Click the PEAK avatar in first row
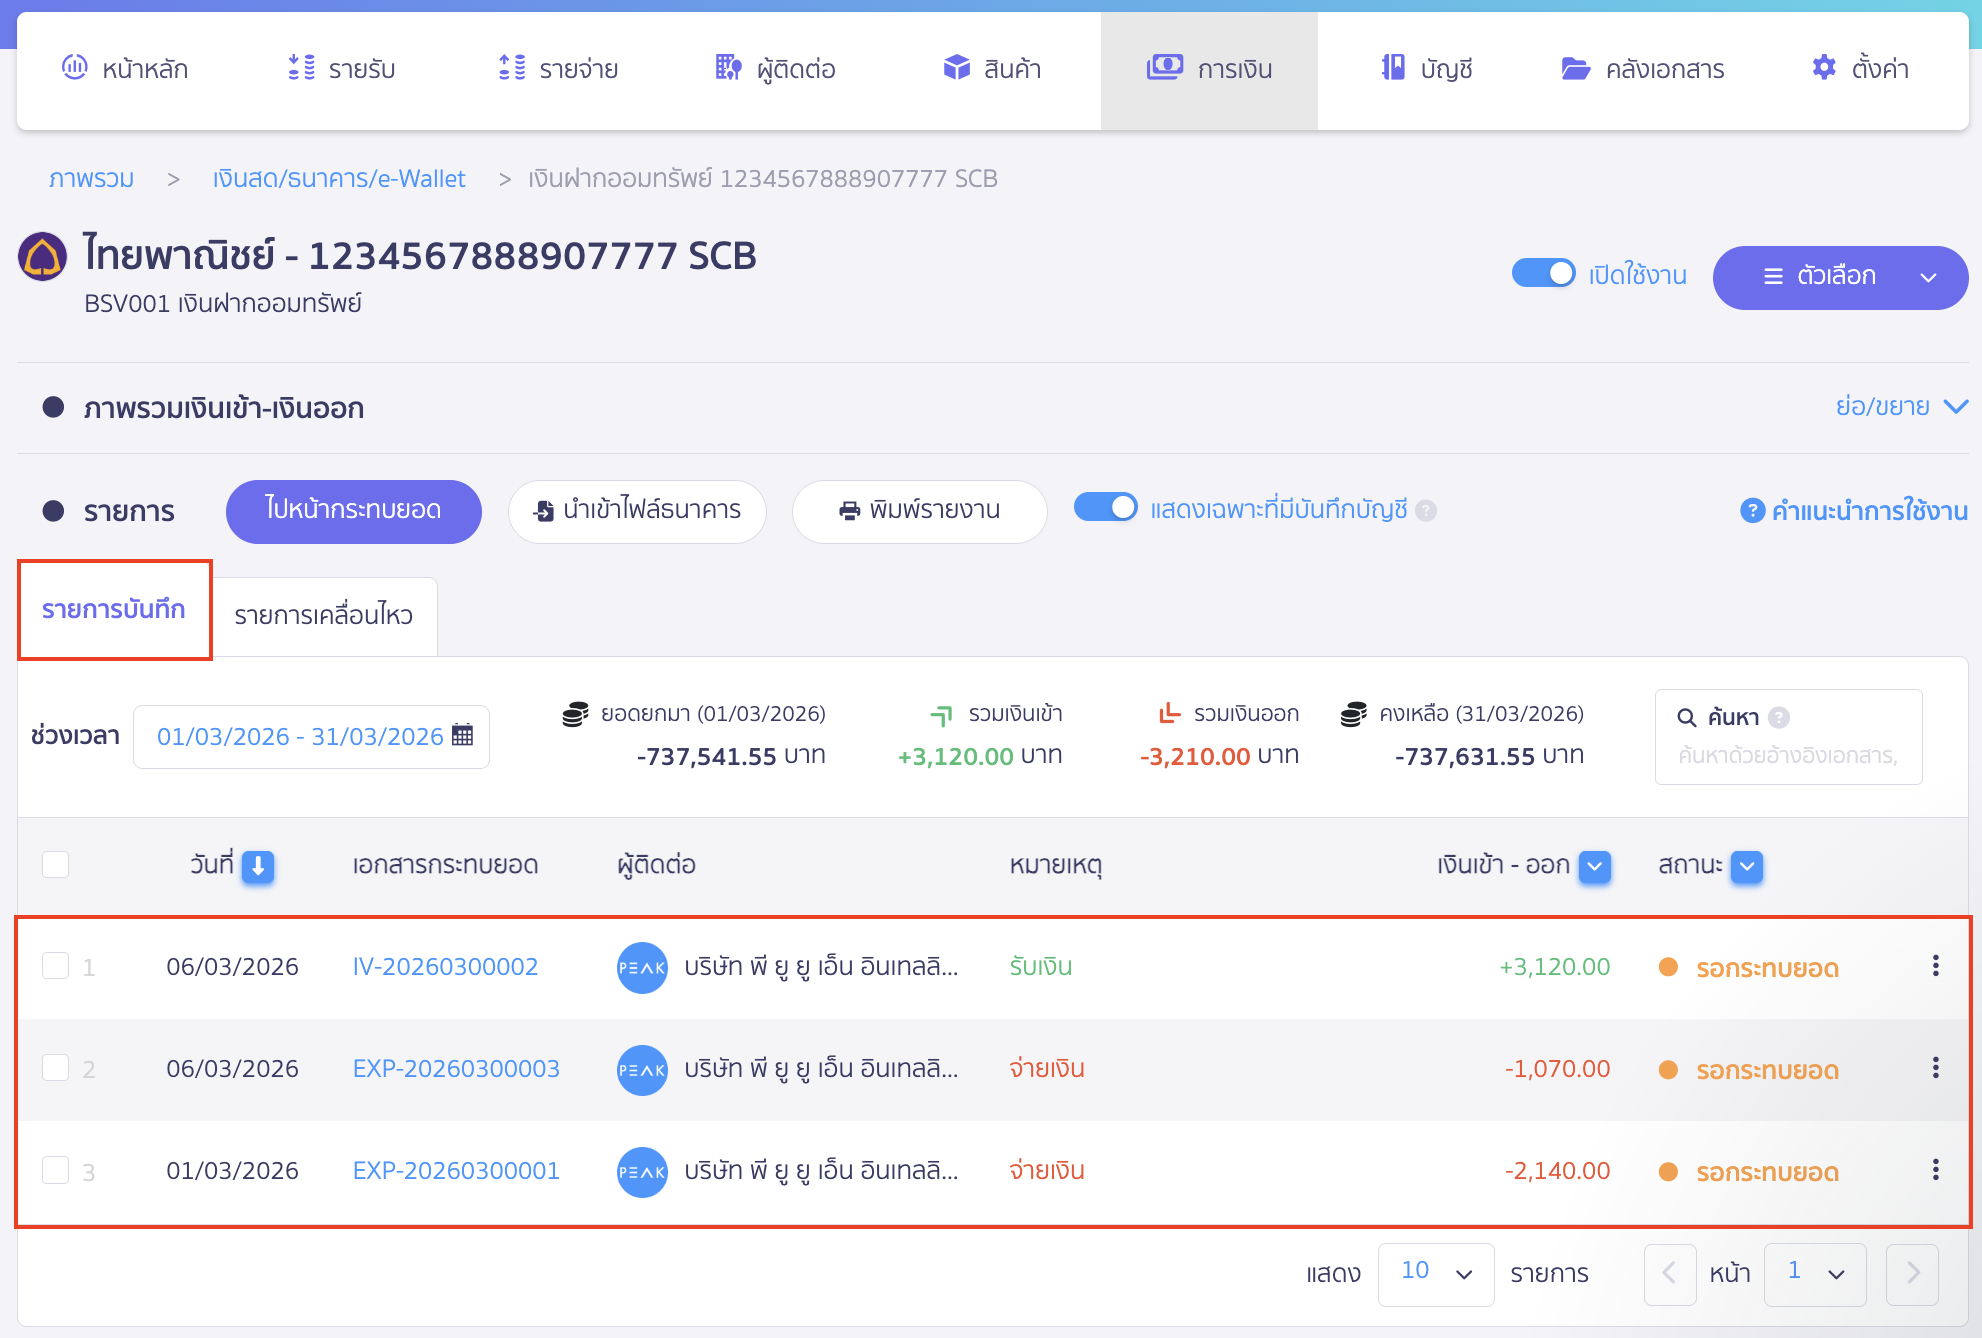Viewport: 1982px width, 1338px height. 642,967
